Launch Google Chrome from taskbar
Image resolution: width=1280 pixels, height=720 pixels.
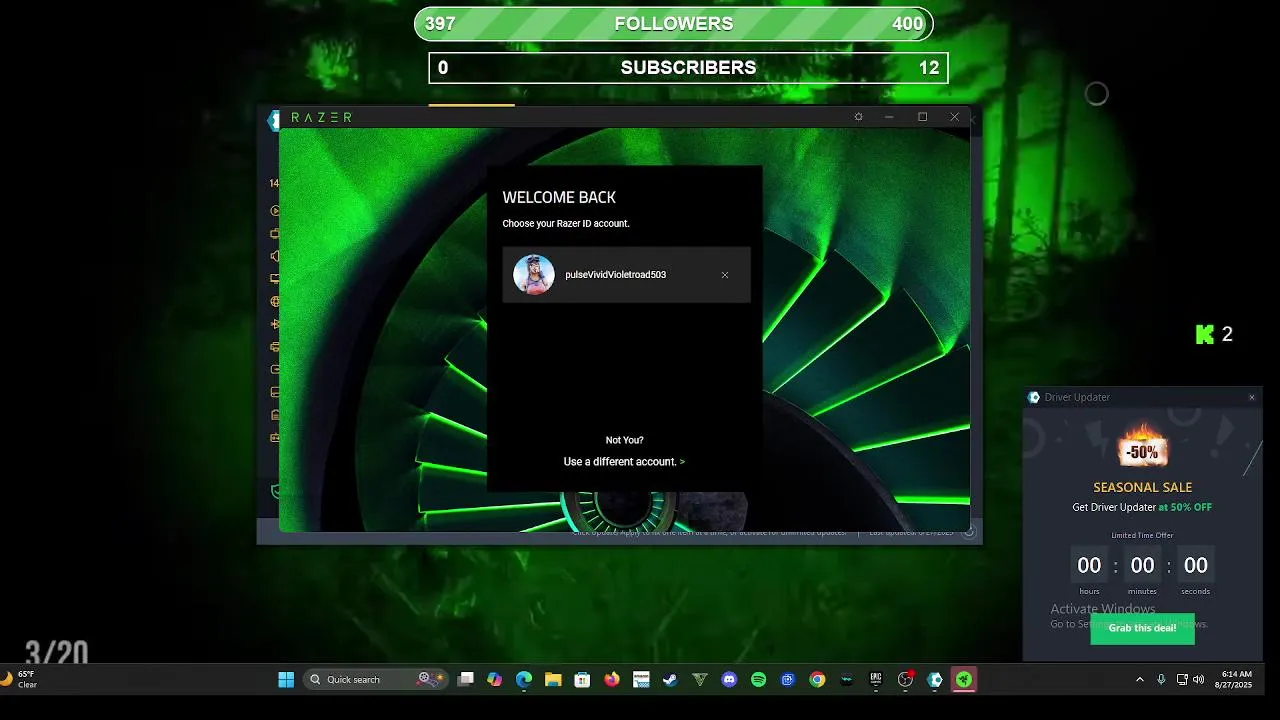pos(817,680)
